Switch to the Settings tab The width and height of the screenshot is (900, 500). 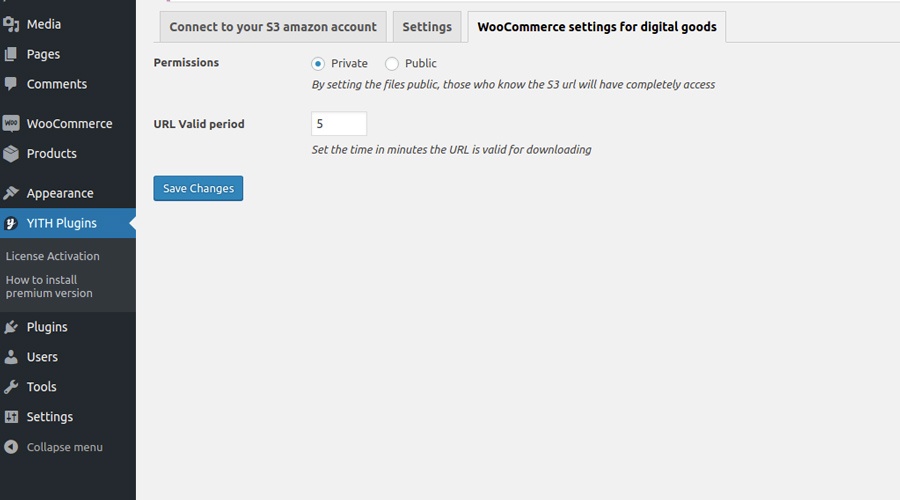coord(426,27)
